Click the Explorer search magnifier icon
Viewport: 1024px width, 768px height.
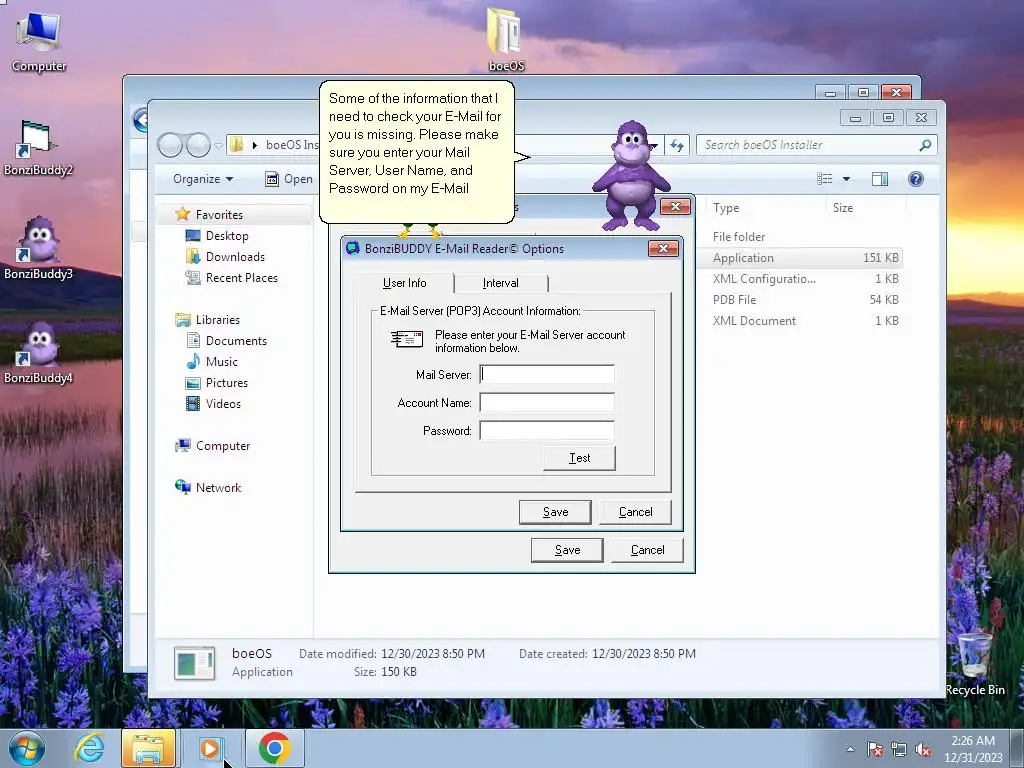click(x=925, y=145)
